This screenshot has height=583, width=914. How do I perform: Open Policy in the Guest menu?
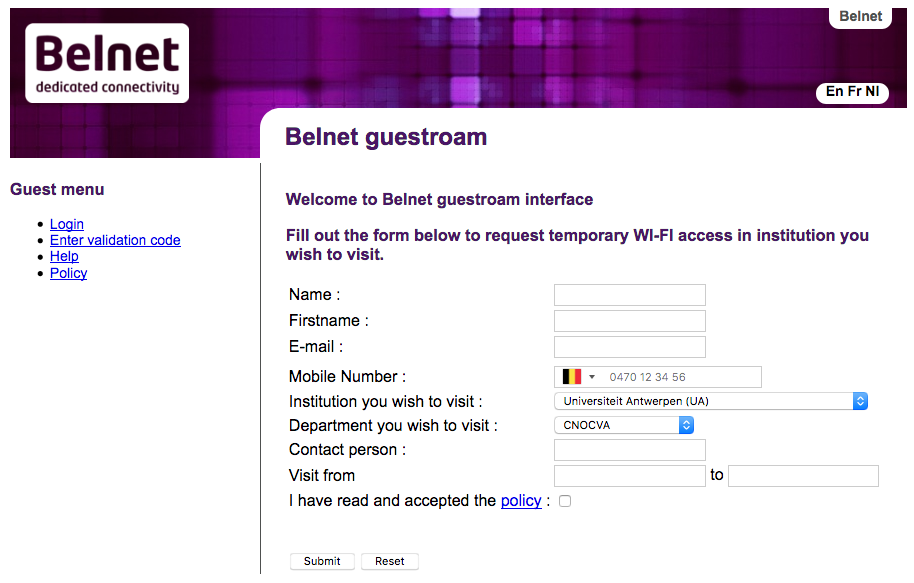(68, 273)
